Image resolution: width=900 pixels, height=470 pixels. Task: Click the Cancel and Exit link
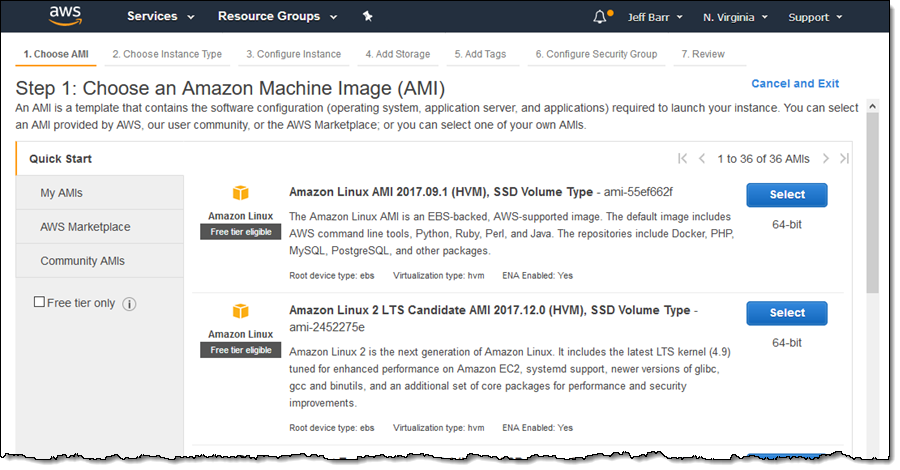point(795,84)
